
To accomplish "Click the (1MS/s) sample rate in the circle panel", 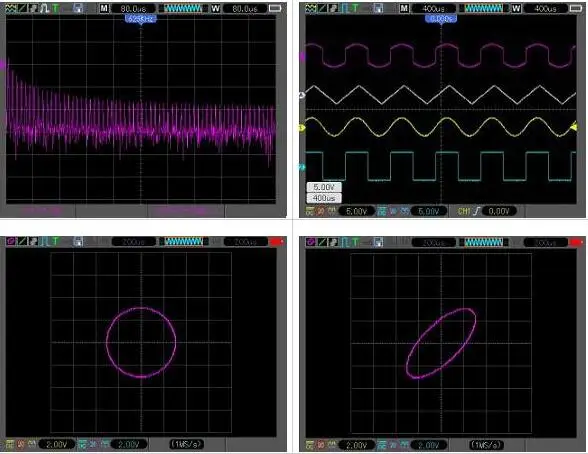I will pos(187,445).
